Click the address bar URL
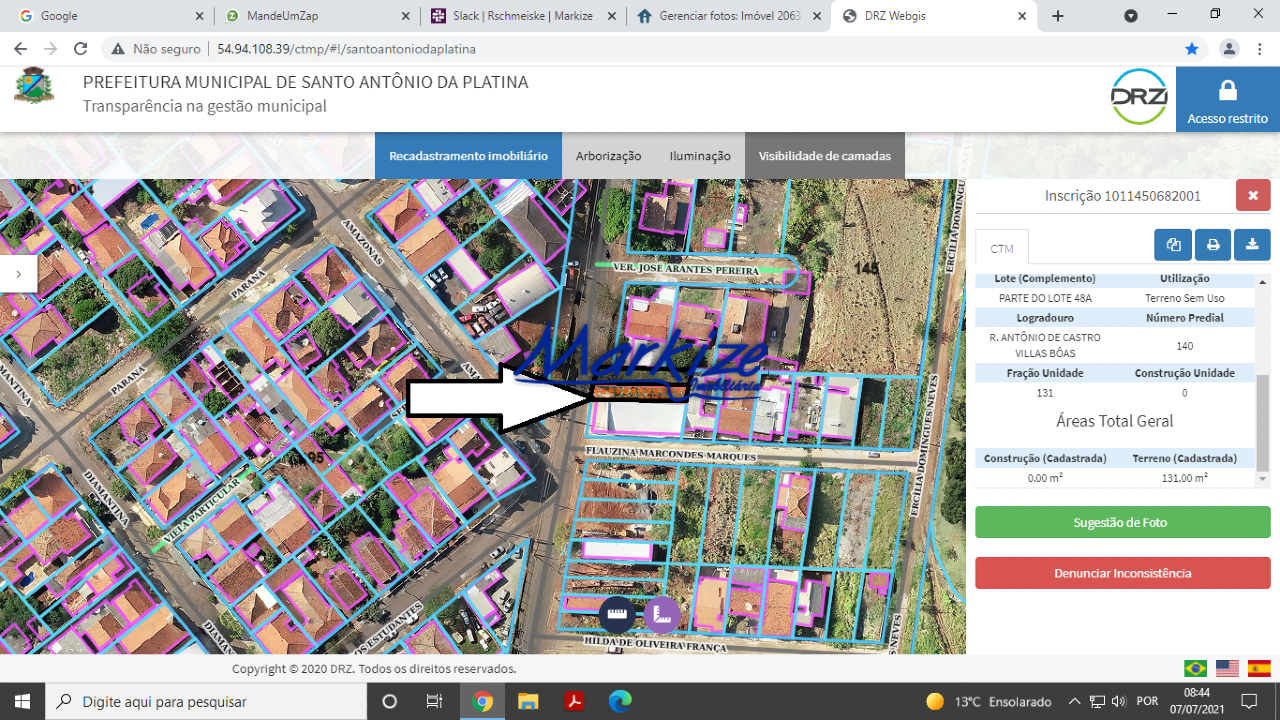 point(346,49)
